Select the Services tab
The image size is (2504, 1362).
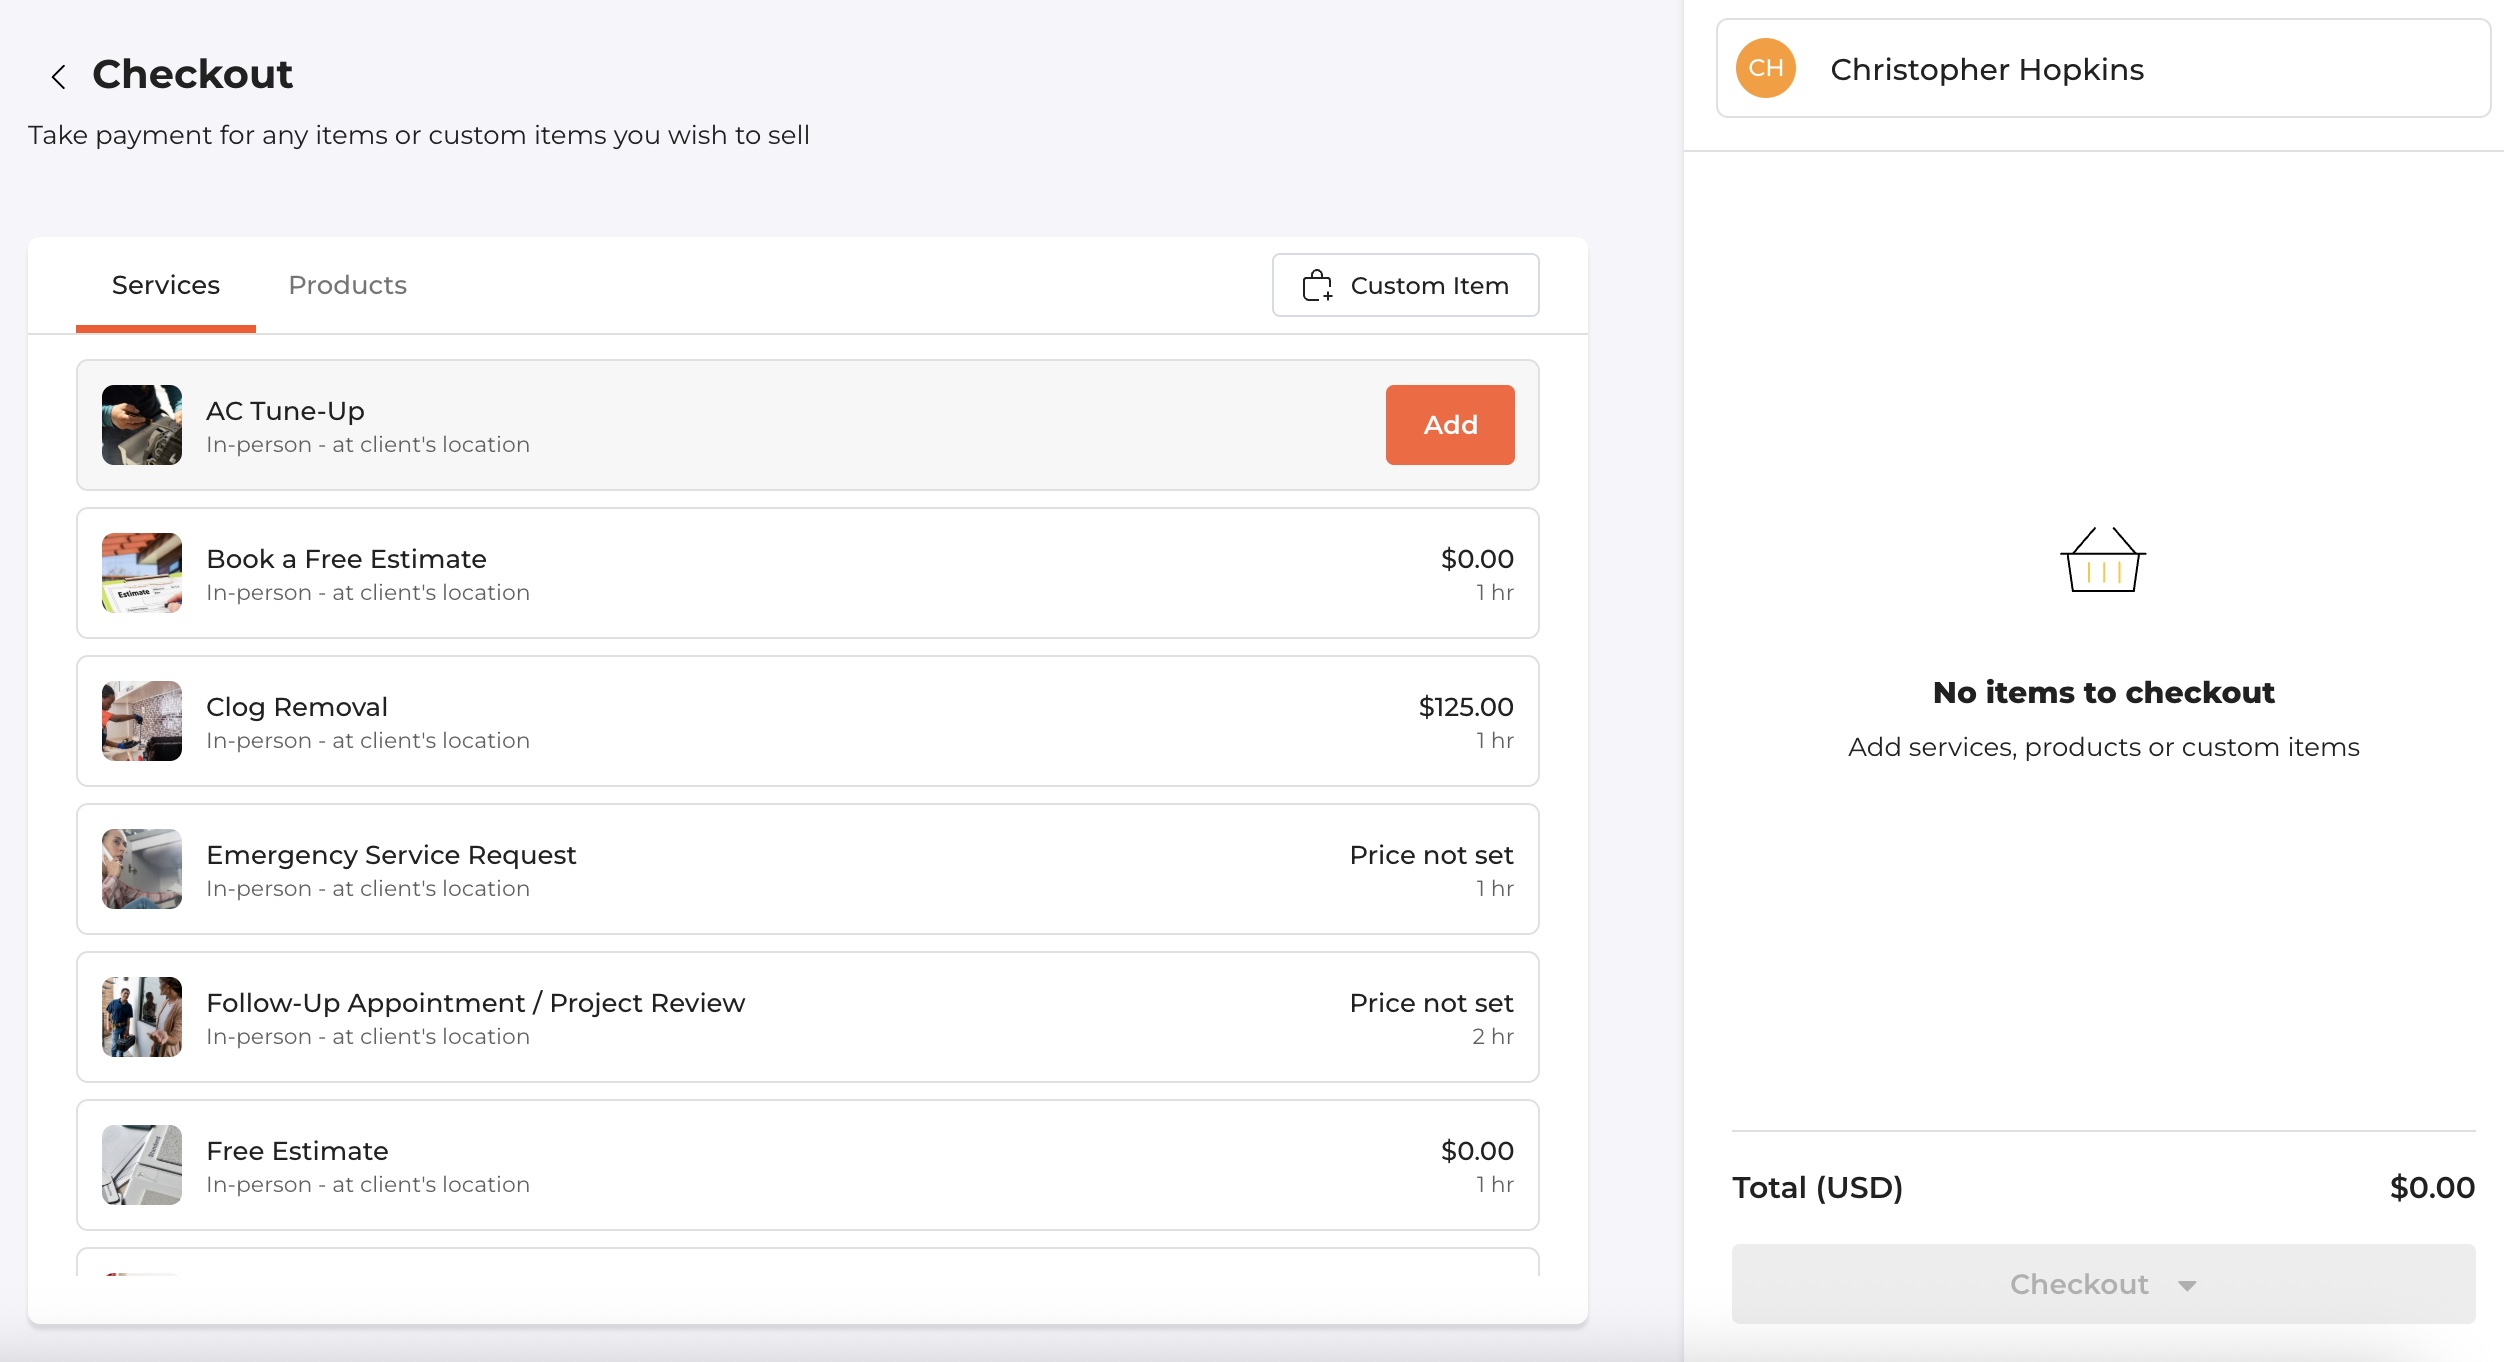(x=166, y=286)
